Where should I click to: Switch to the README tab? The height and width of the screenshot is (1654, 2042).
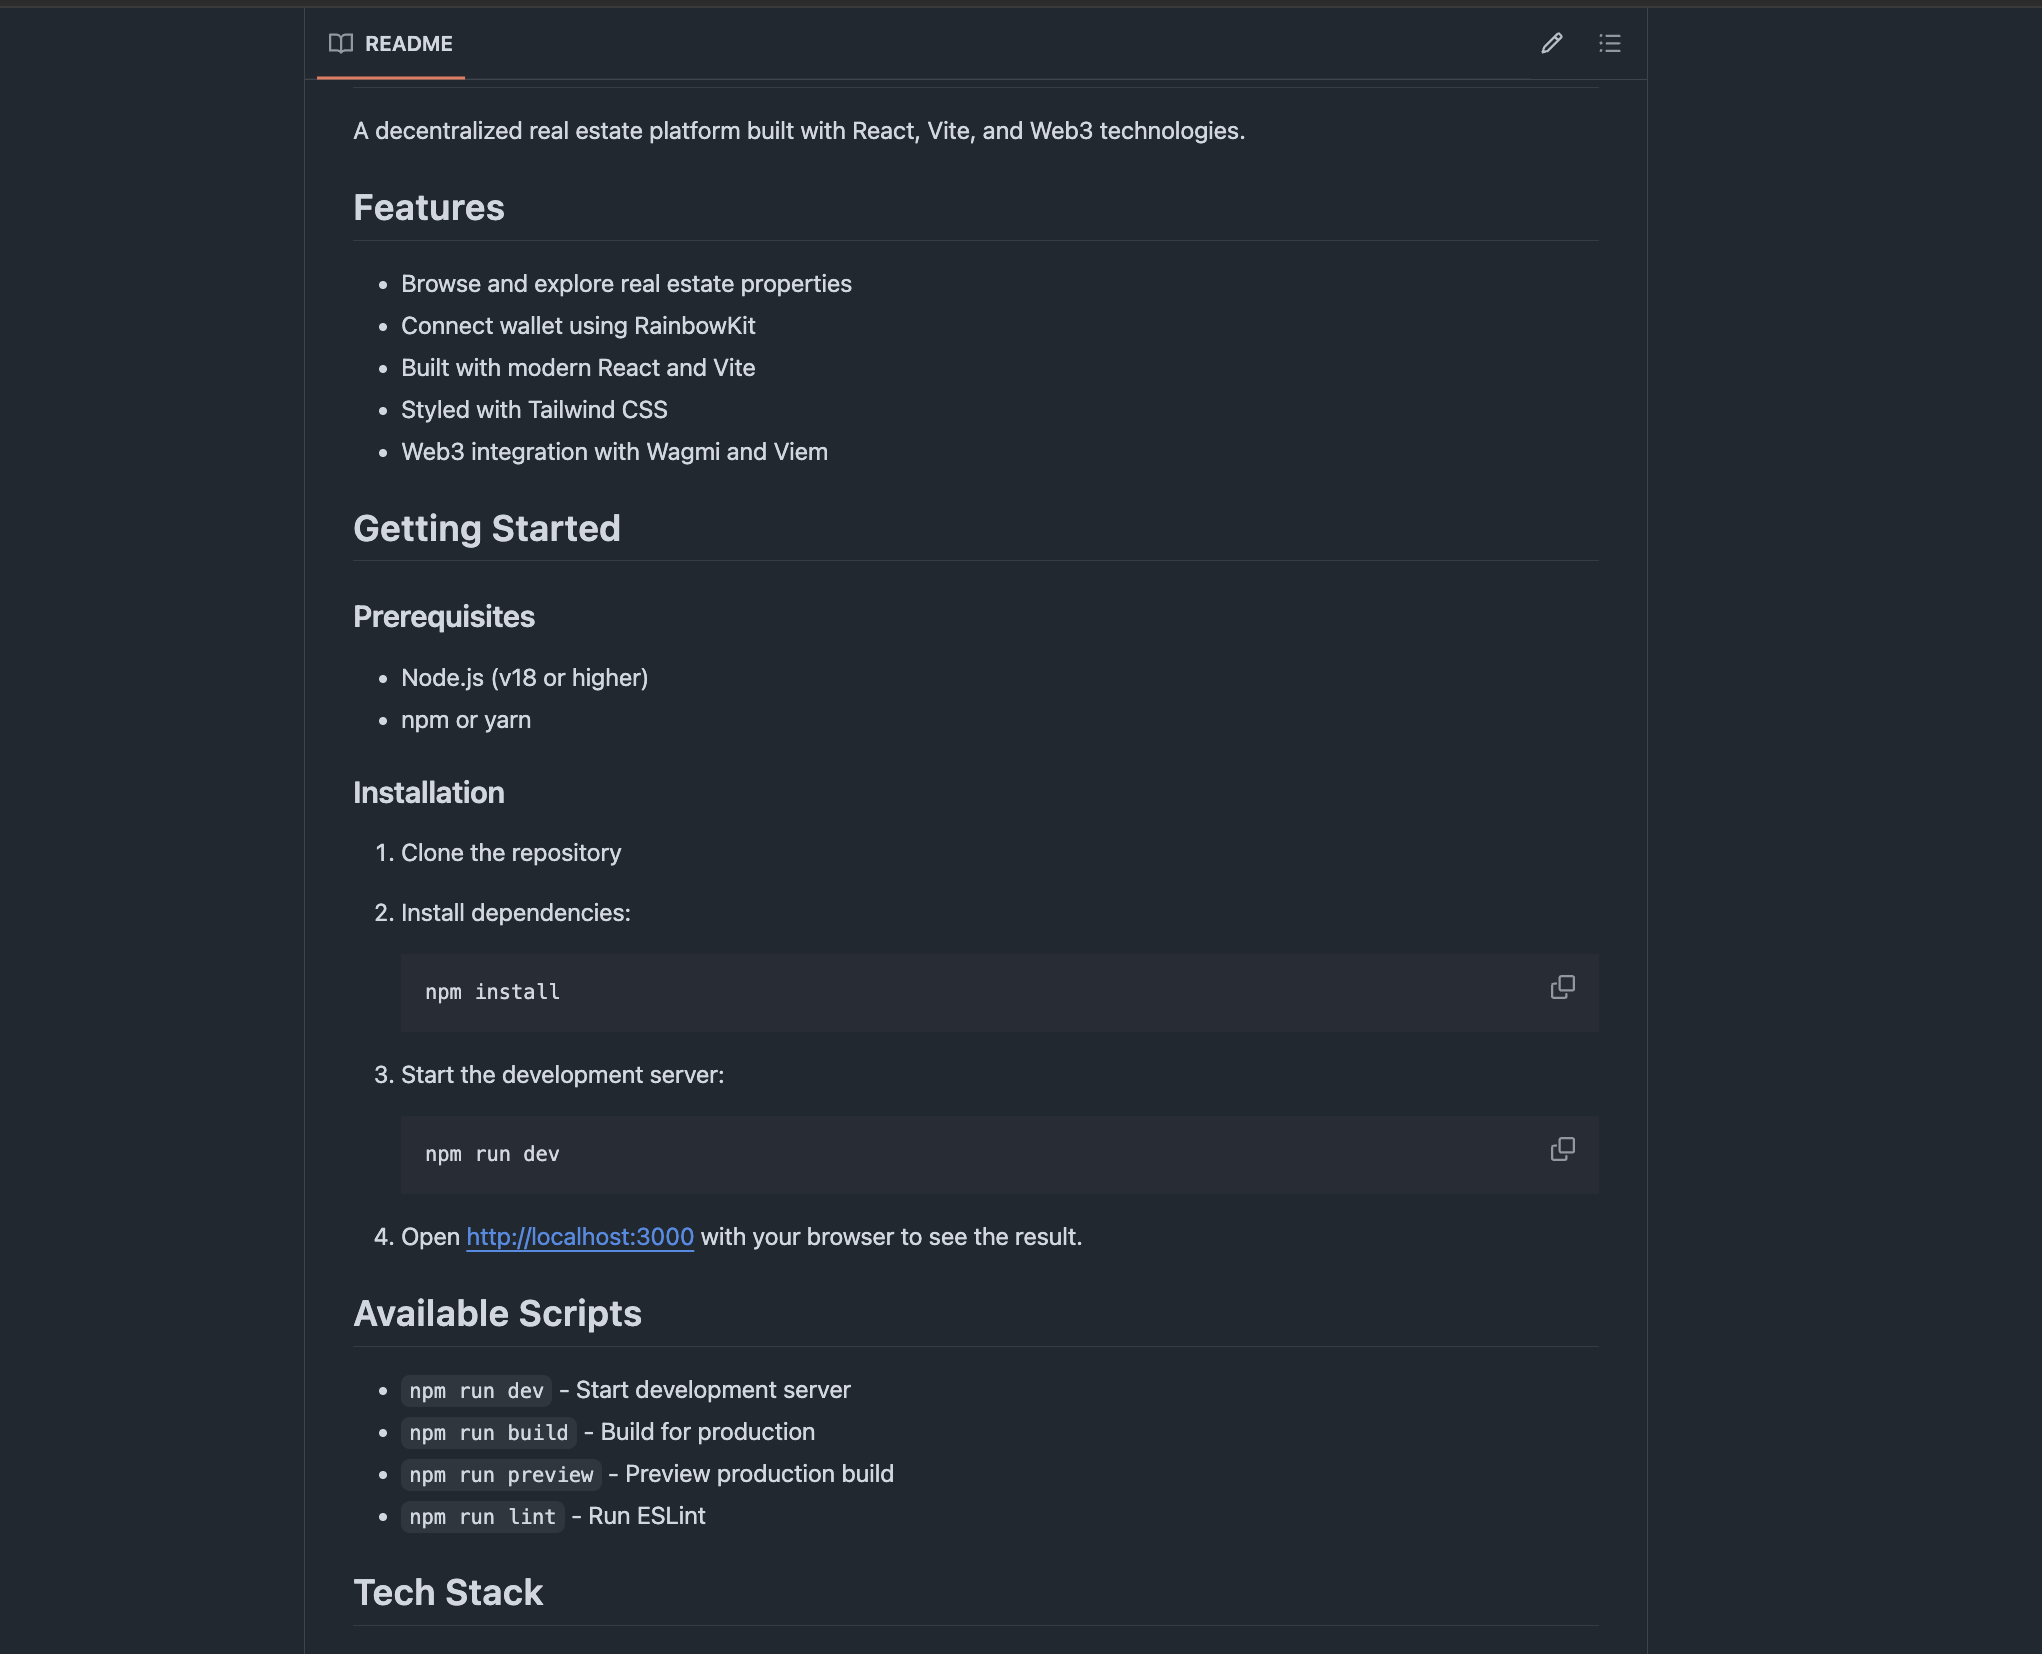pyautogui.click(x=391, y=44)
